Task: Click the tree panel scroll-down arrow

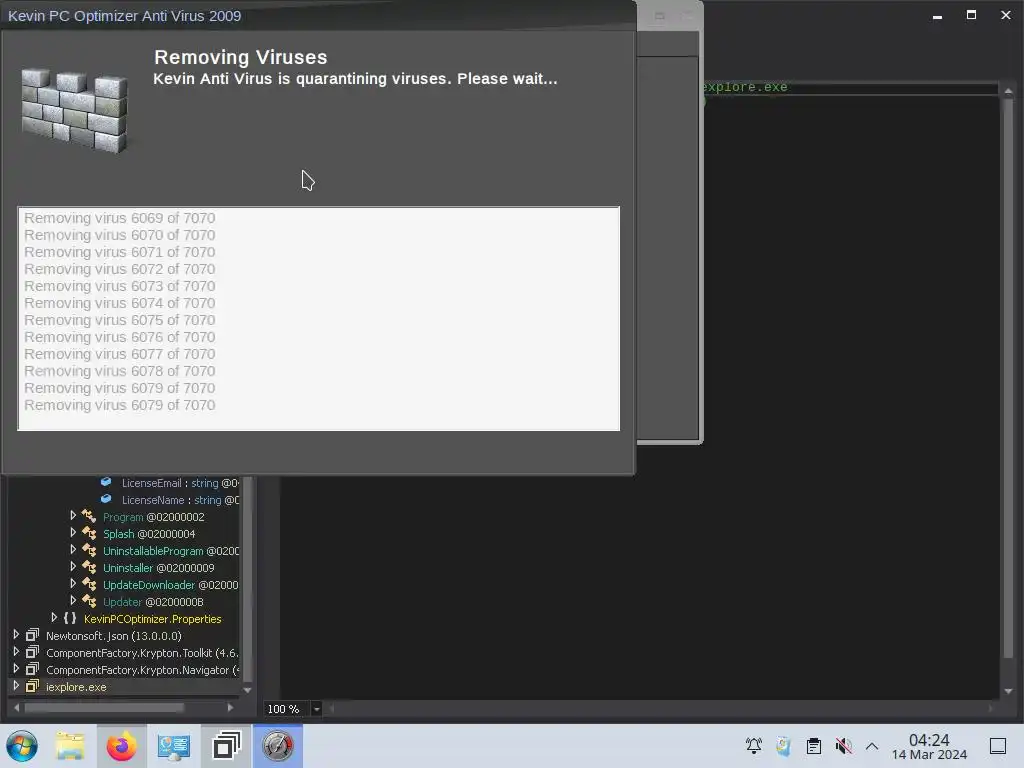Action: pos(248,690)
